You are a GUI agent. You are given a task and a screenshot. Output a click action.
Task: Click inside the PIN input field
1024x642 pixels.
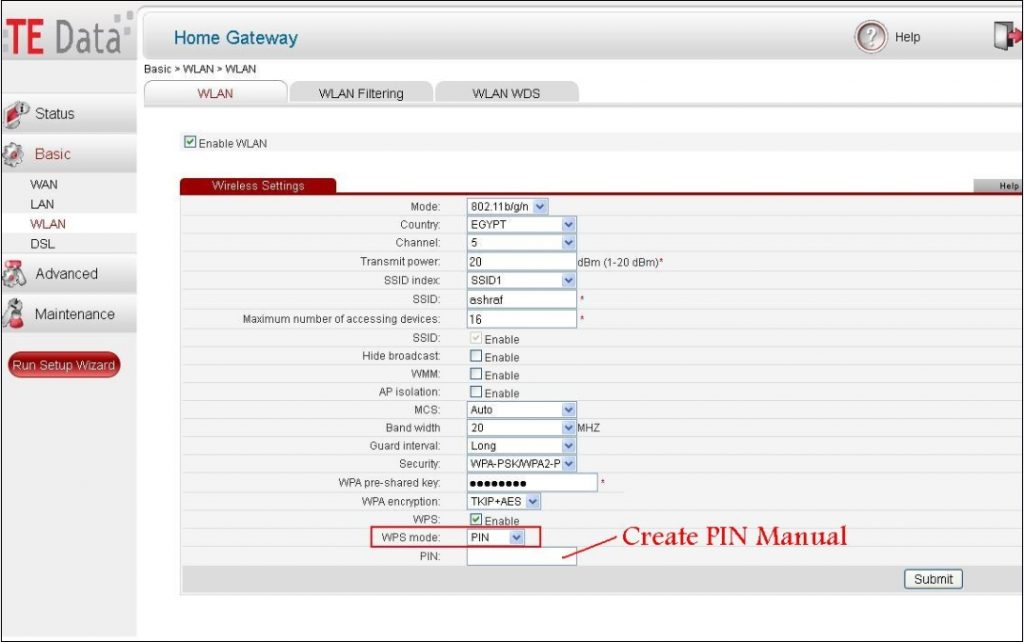pos(520,556)
